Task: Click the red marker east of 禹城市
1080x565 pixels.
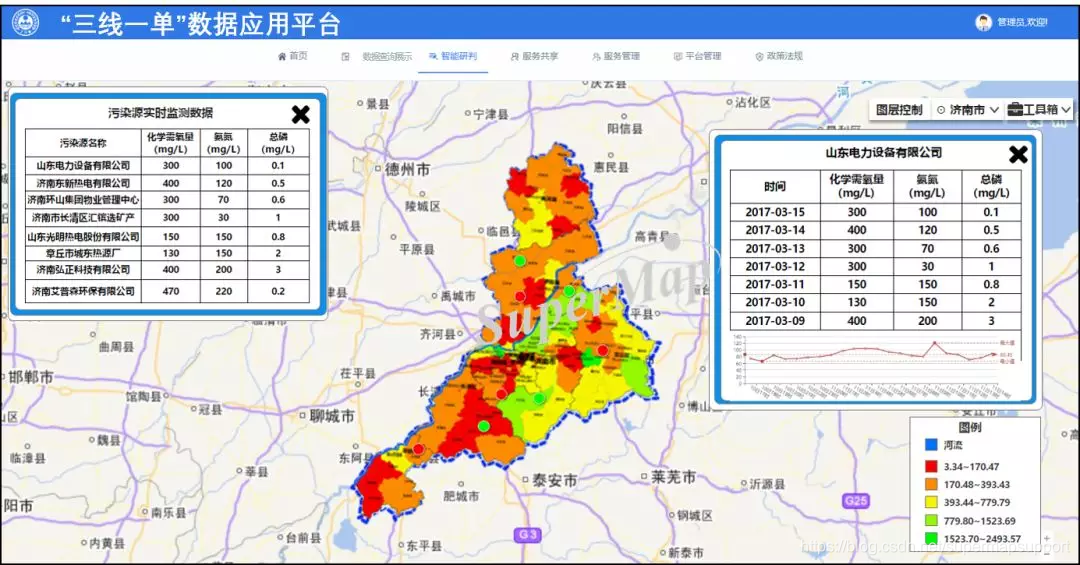Action: coord(520,296)
